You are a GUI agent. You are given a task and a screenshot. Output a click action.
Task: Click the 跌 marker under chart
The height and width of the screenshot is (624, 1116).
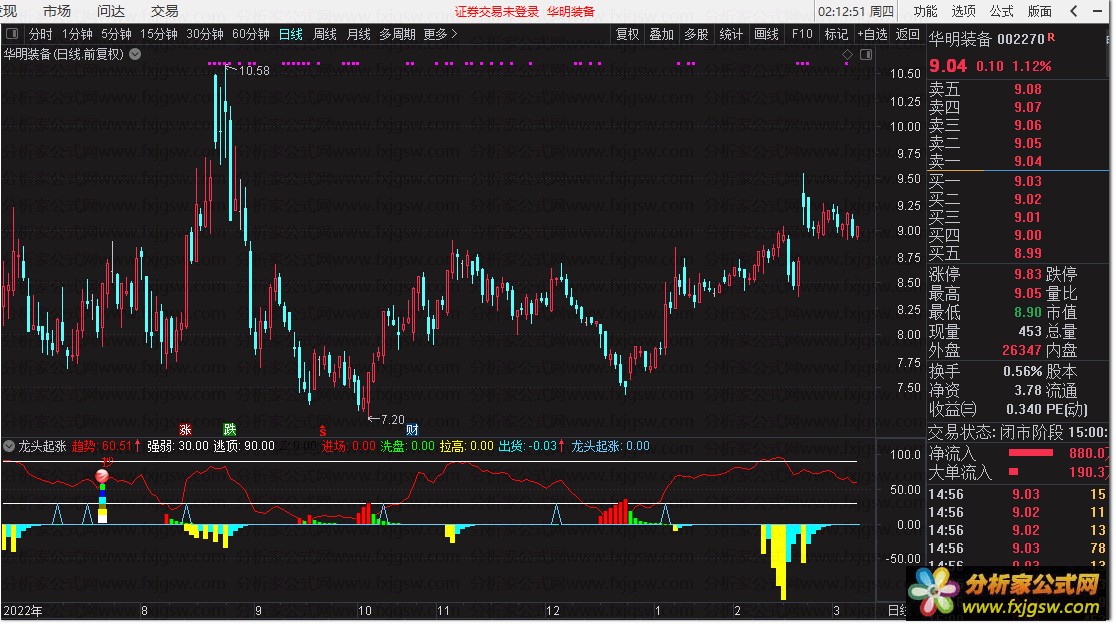229,429
